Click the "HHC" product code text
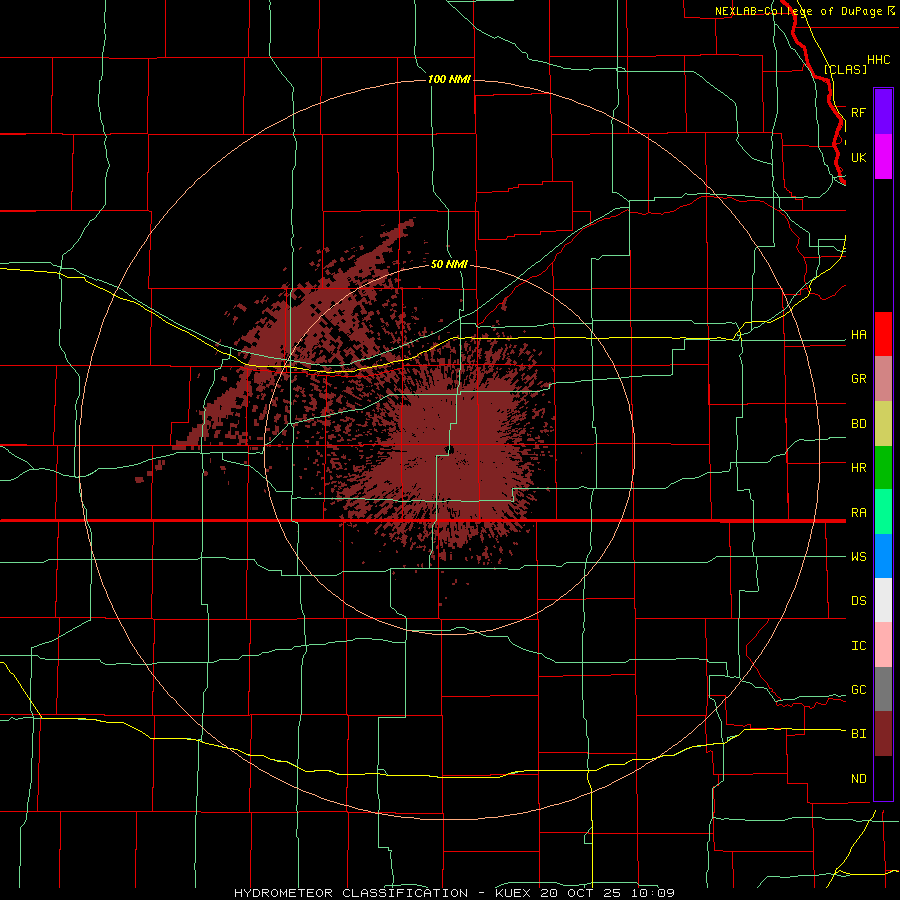The image size is (900, 900). click(878, 60)
